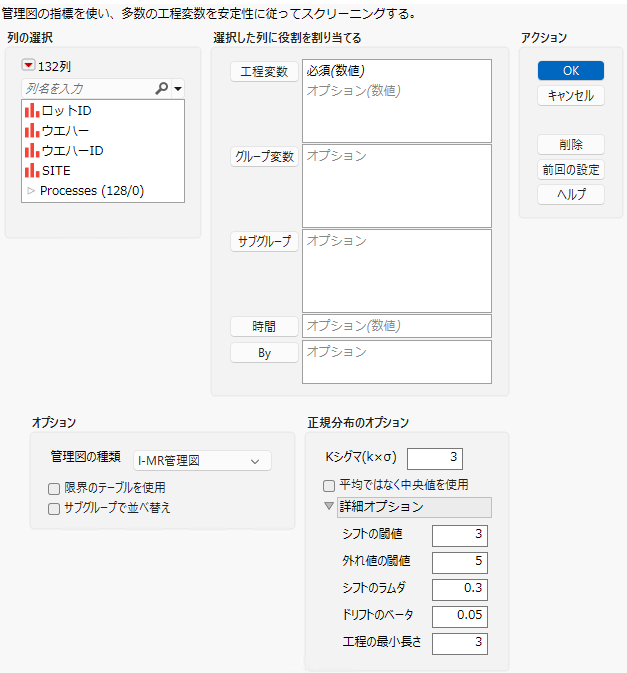Image resolution: width=627 pixels, height=673 pixels.
Task: Open help with ヘルプ button
Action: click(x=571, y=194)
